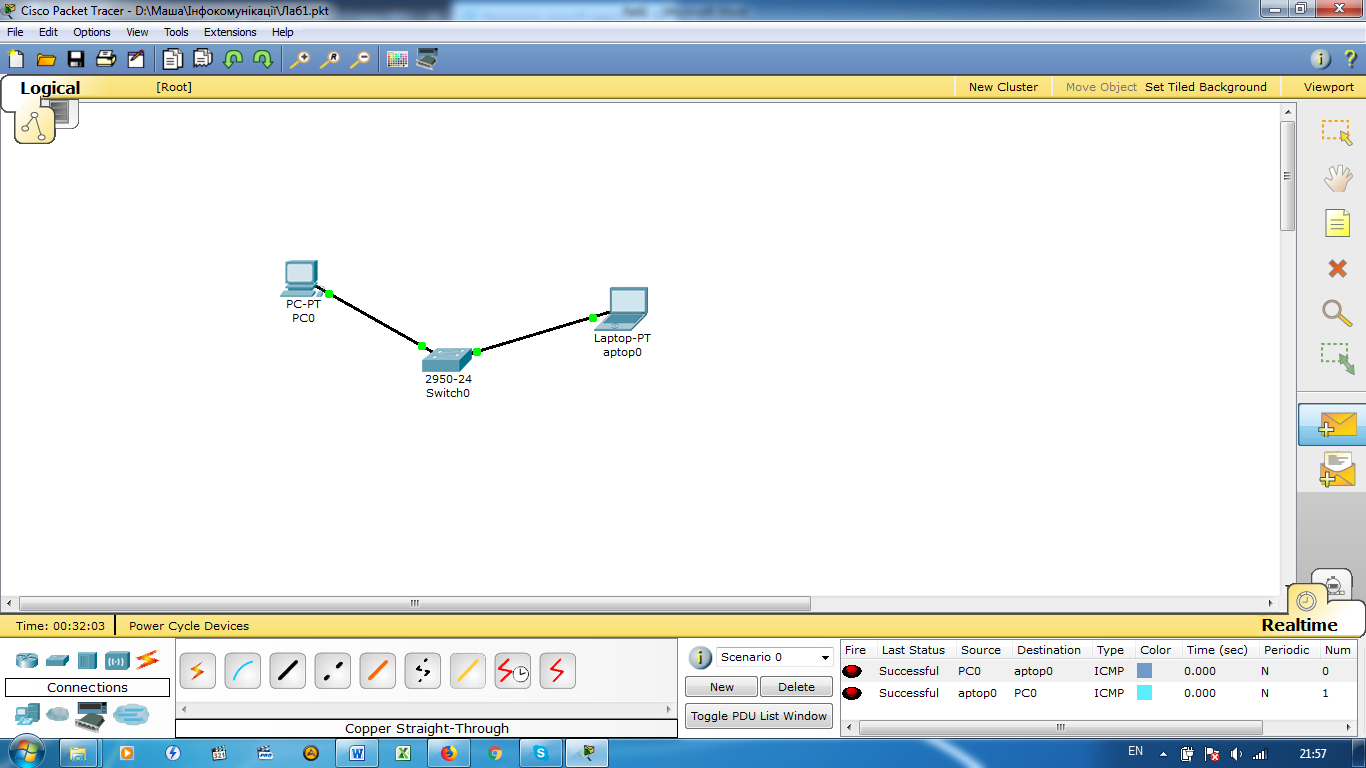Click New Cluster button

[1003, 87]
